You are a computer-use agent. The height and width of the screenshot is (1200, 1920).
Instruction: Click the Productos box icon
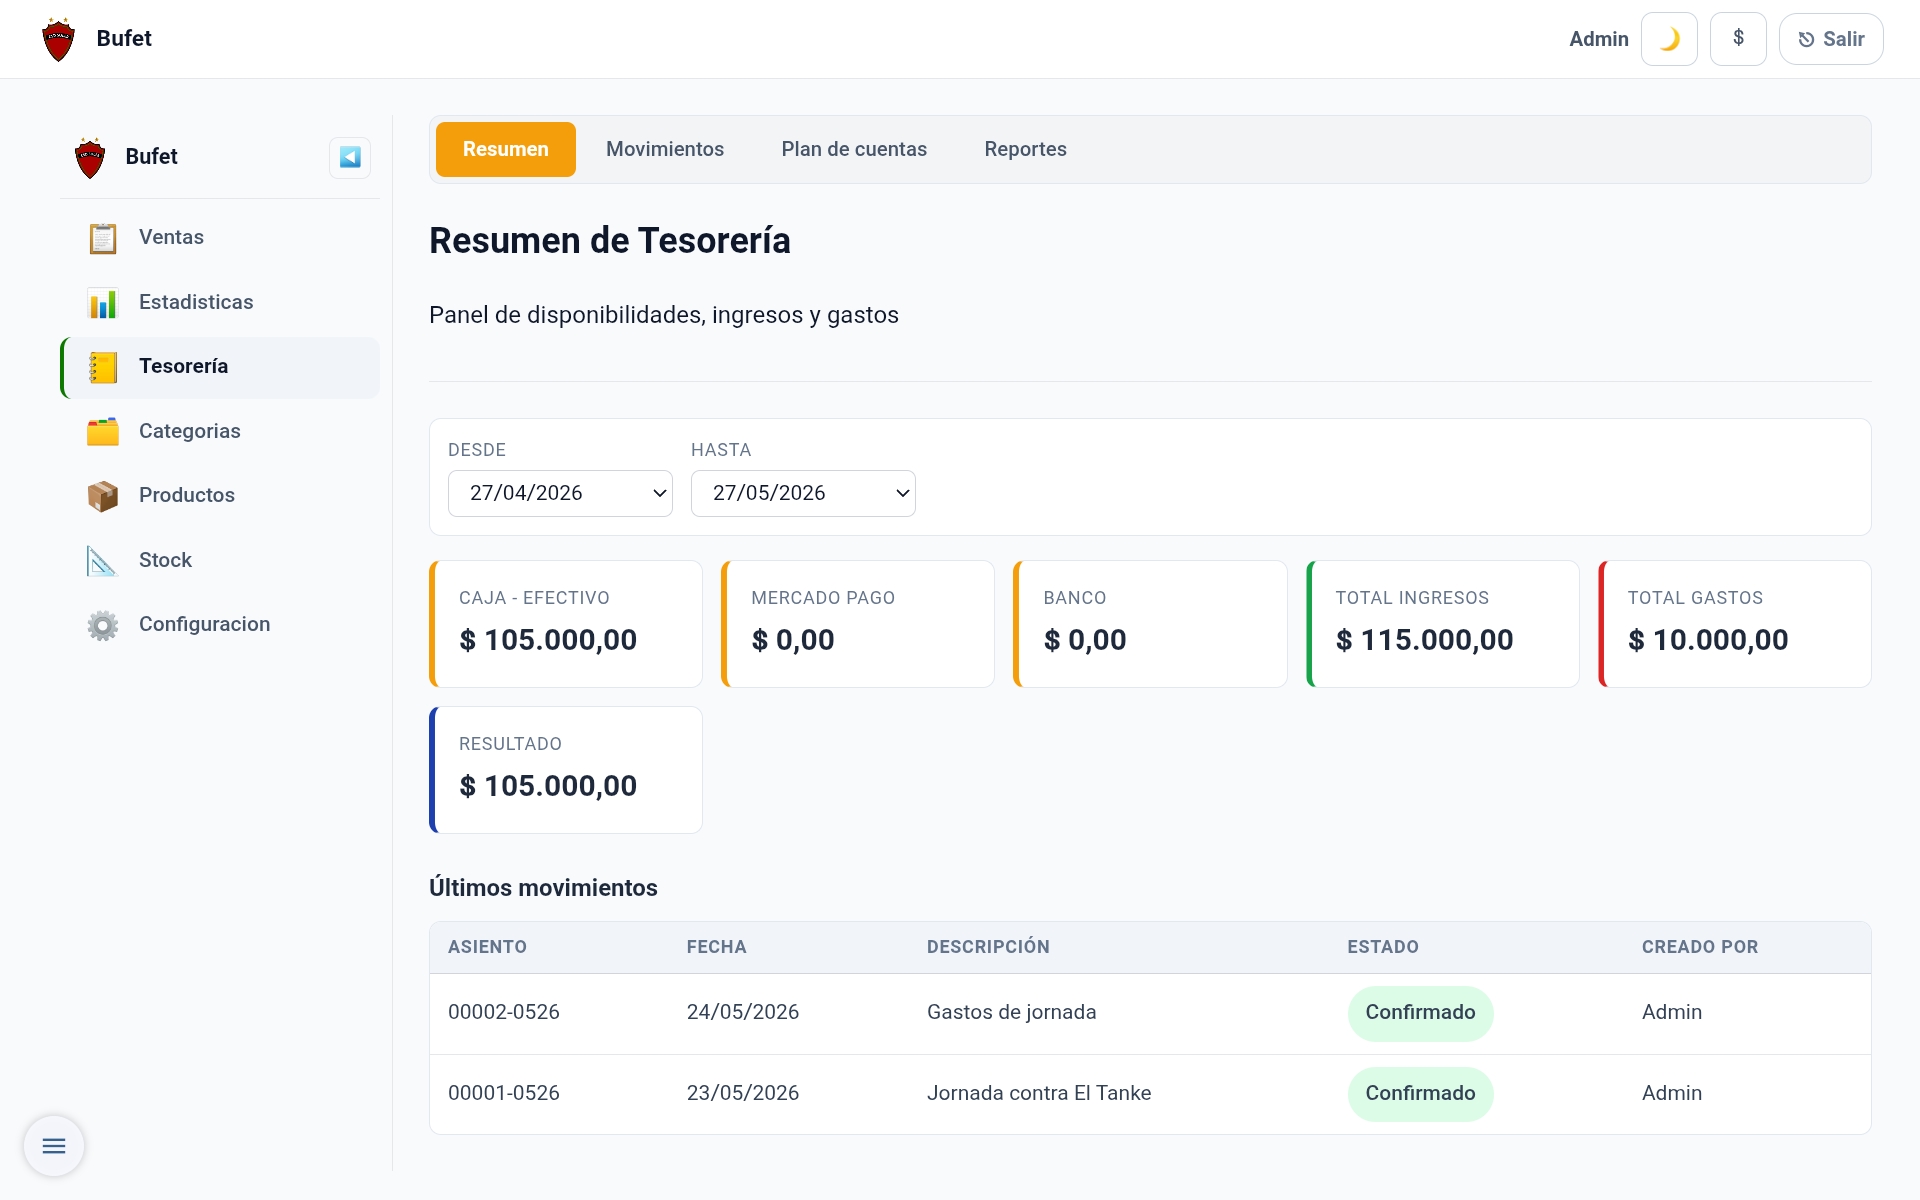point(103,496)
